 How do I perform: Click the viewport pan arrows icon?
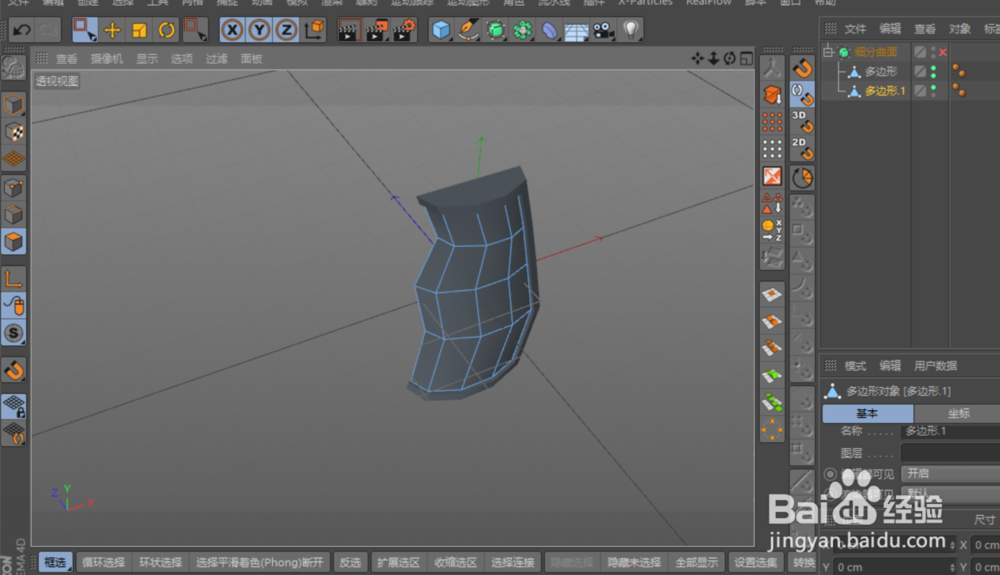coord(698,59)
